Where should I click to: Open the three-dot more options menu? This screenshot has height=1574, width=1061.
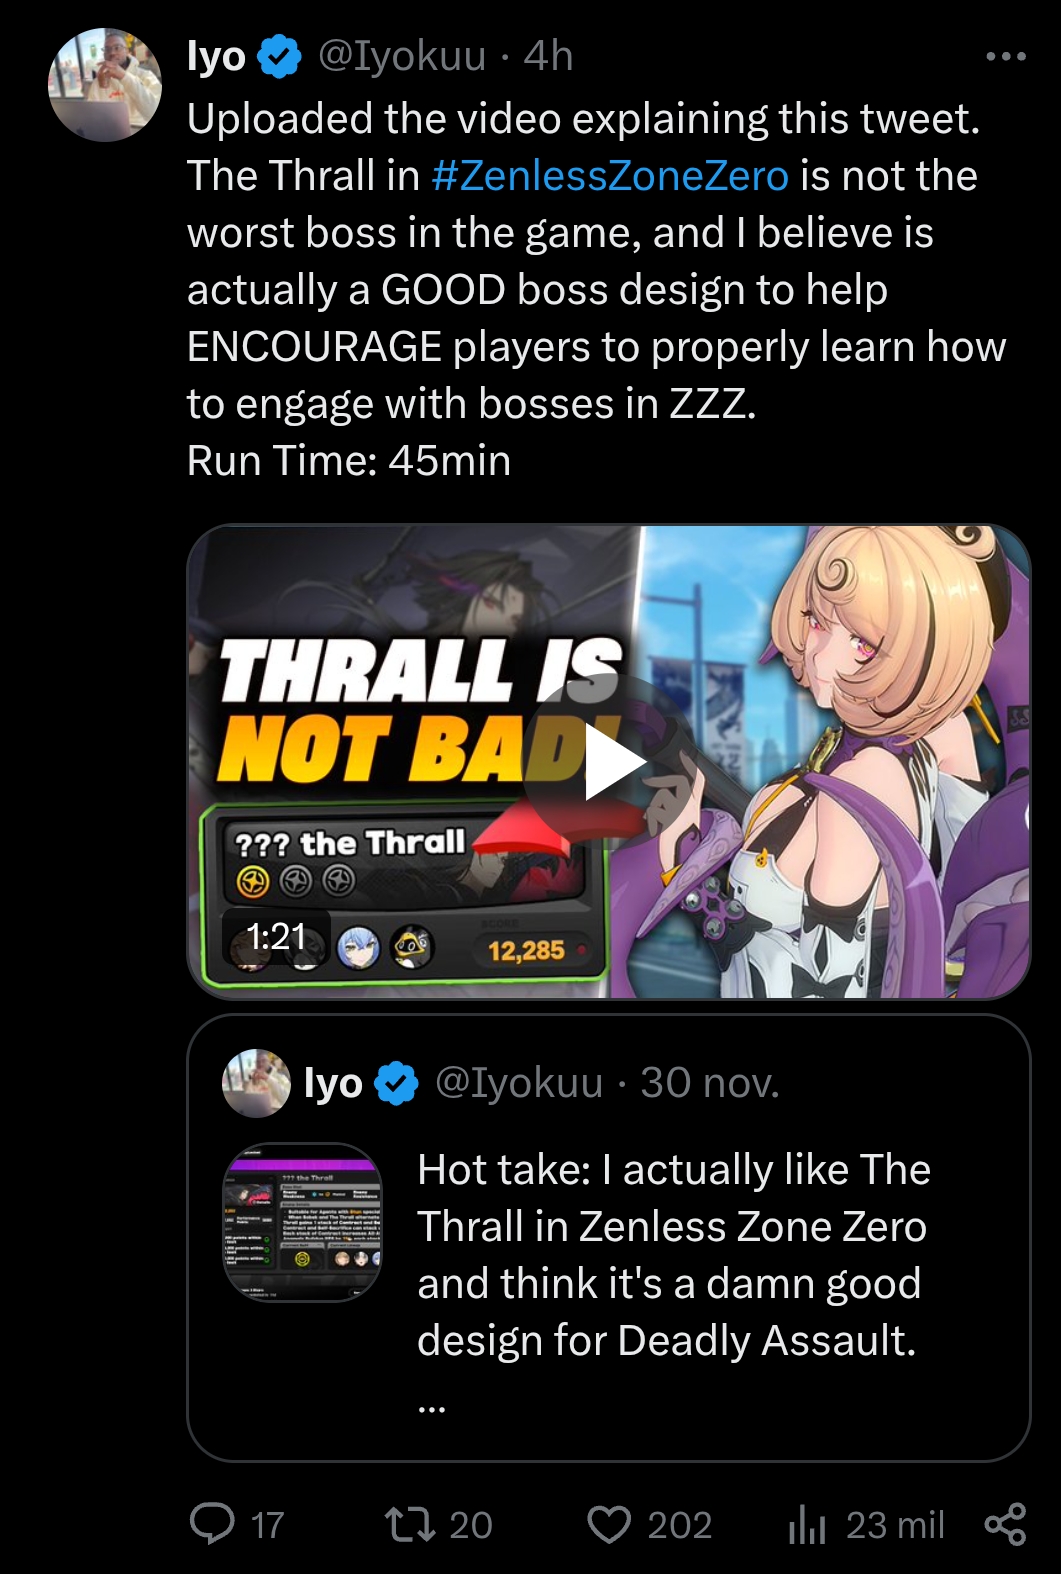click(x=1005, y=57)
